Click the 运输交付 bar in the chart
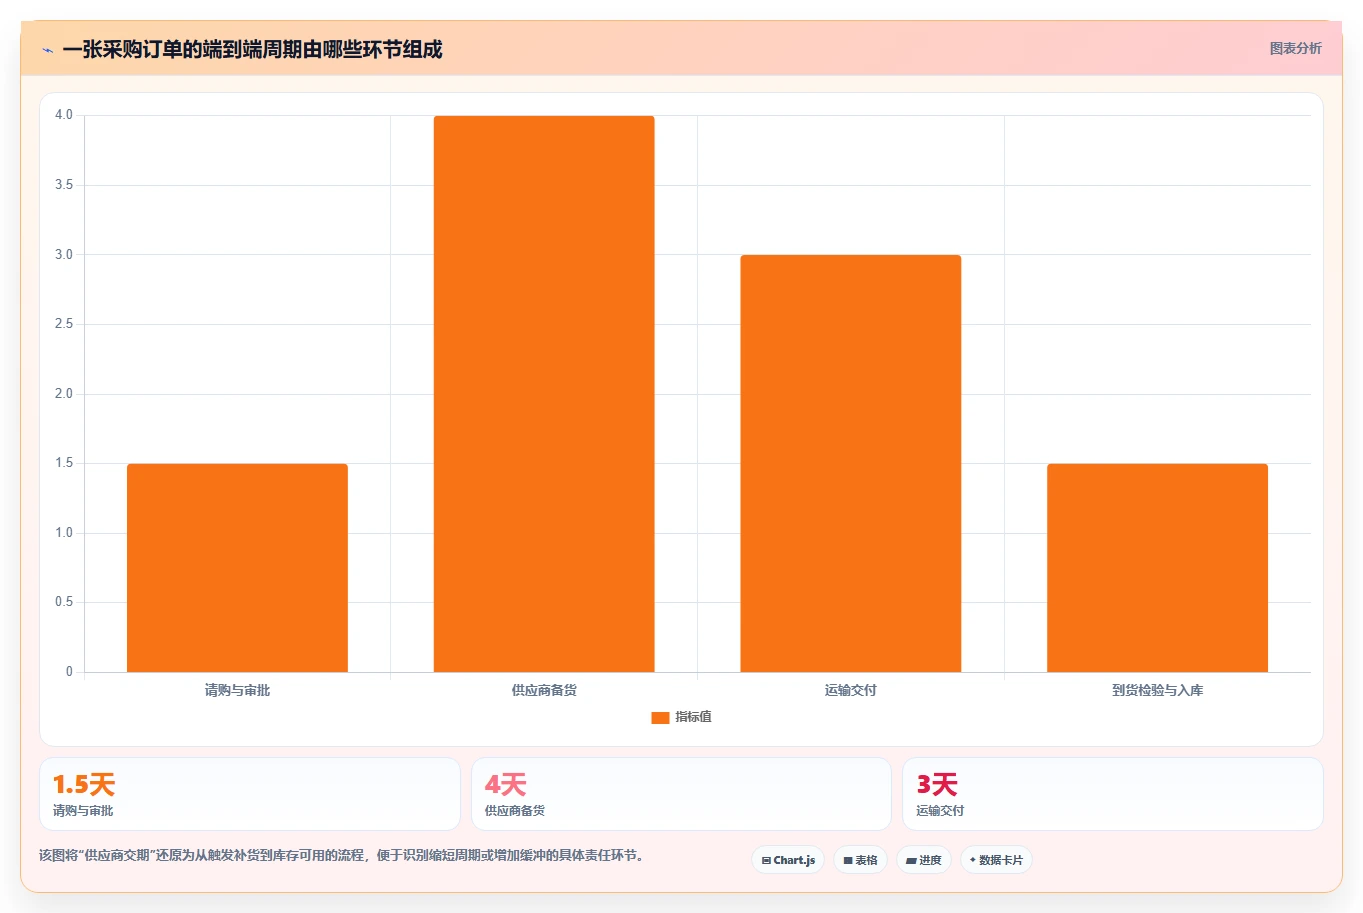Image resolution: width=1363 pixels, height=913 pixels. pyautogui.click(x=851, y=463)
